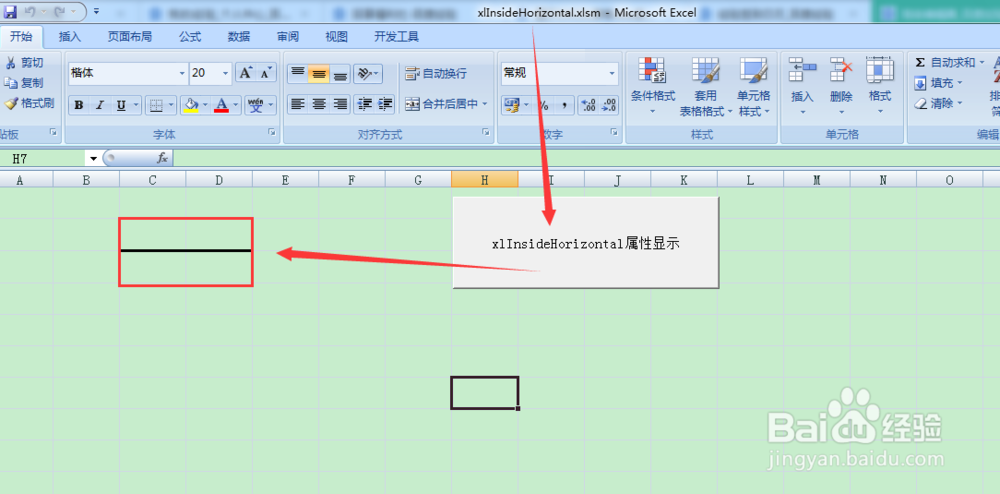The height and width of the screenshot is (494, 1000).
Task: Toggle center text alignment
Action: click(319, 103)
